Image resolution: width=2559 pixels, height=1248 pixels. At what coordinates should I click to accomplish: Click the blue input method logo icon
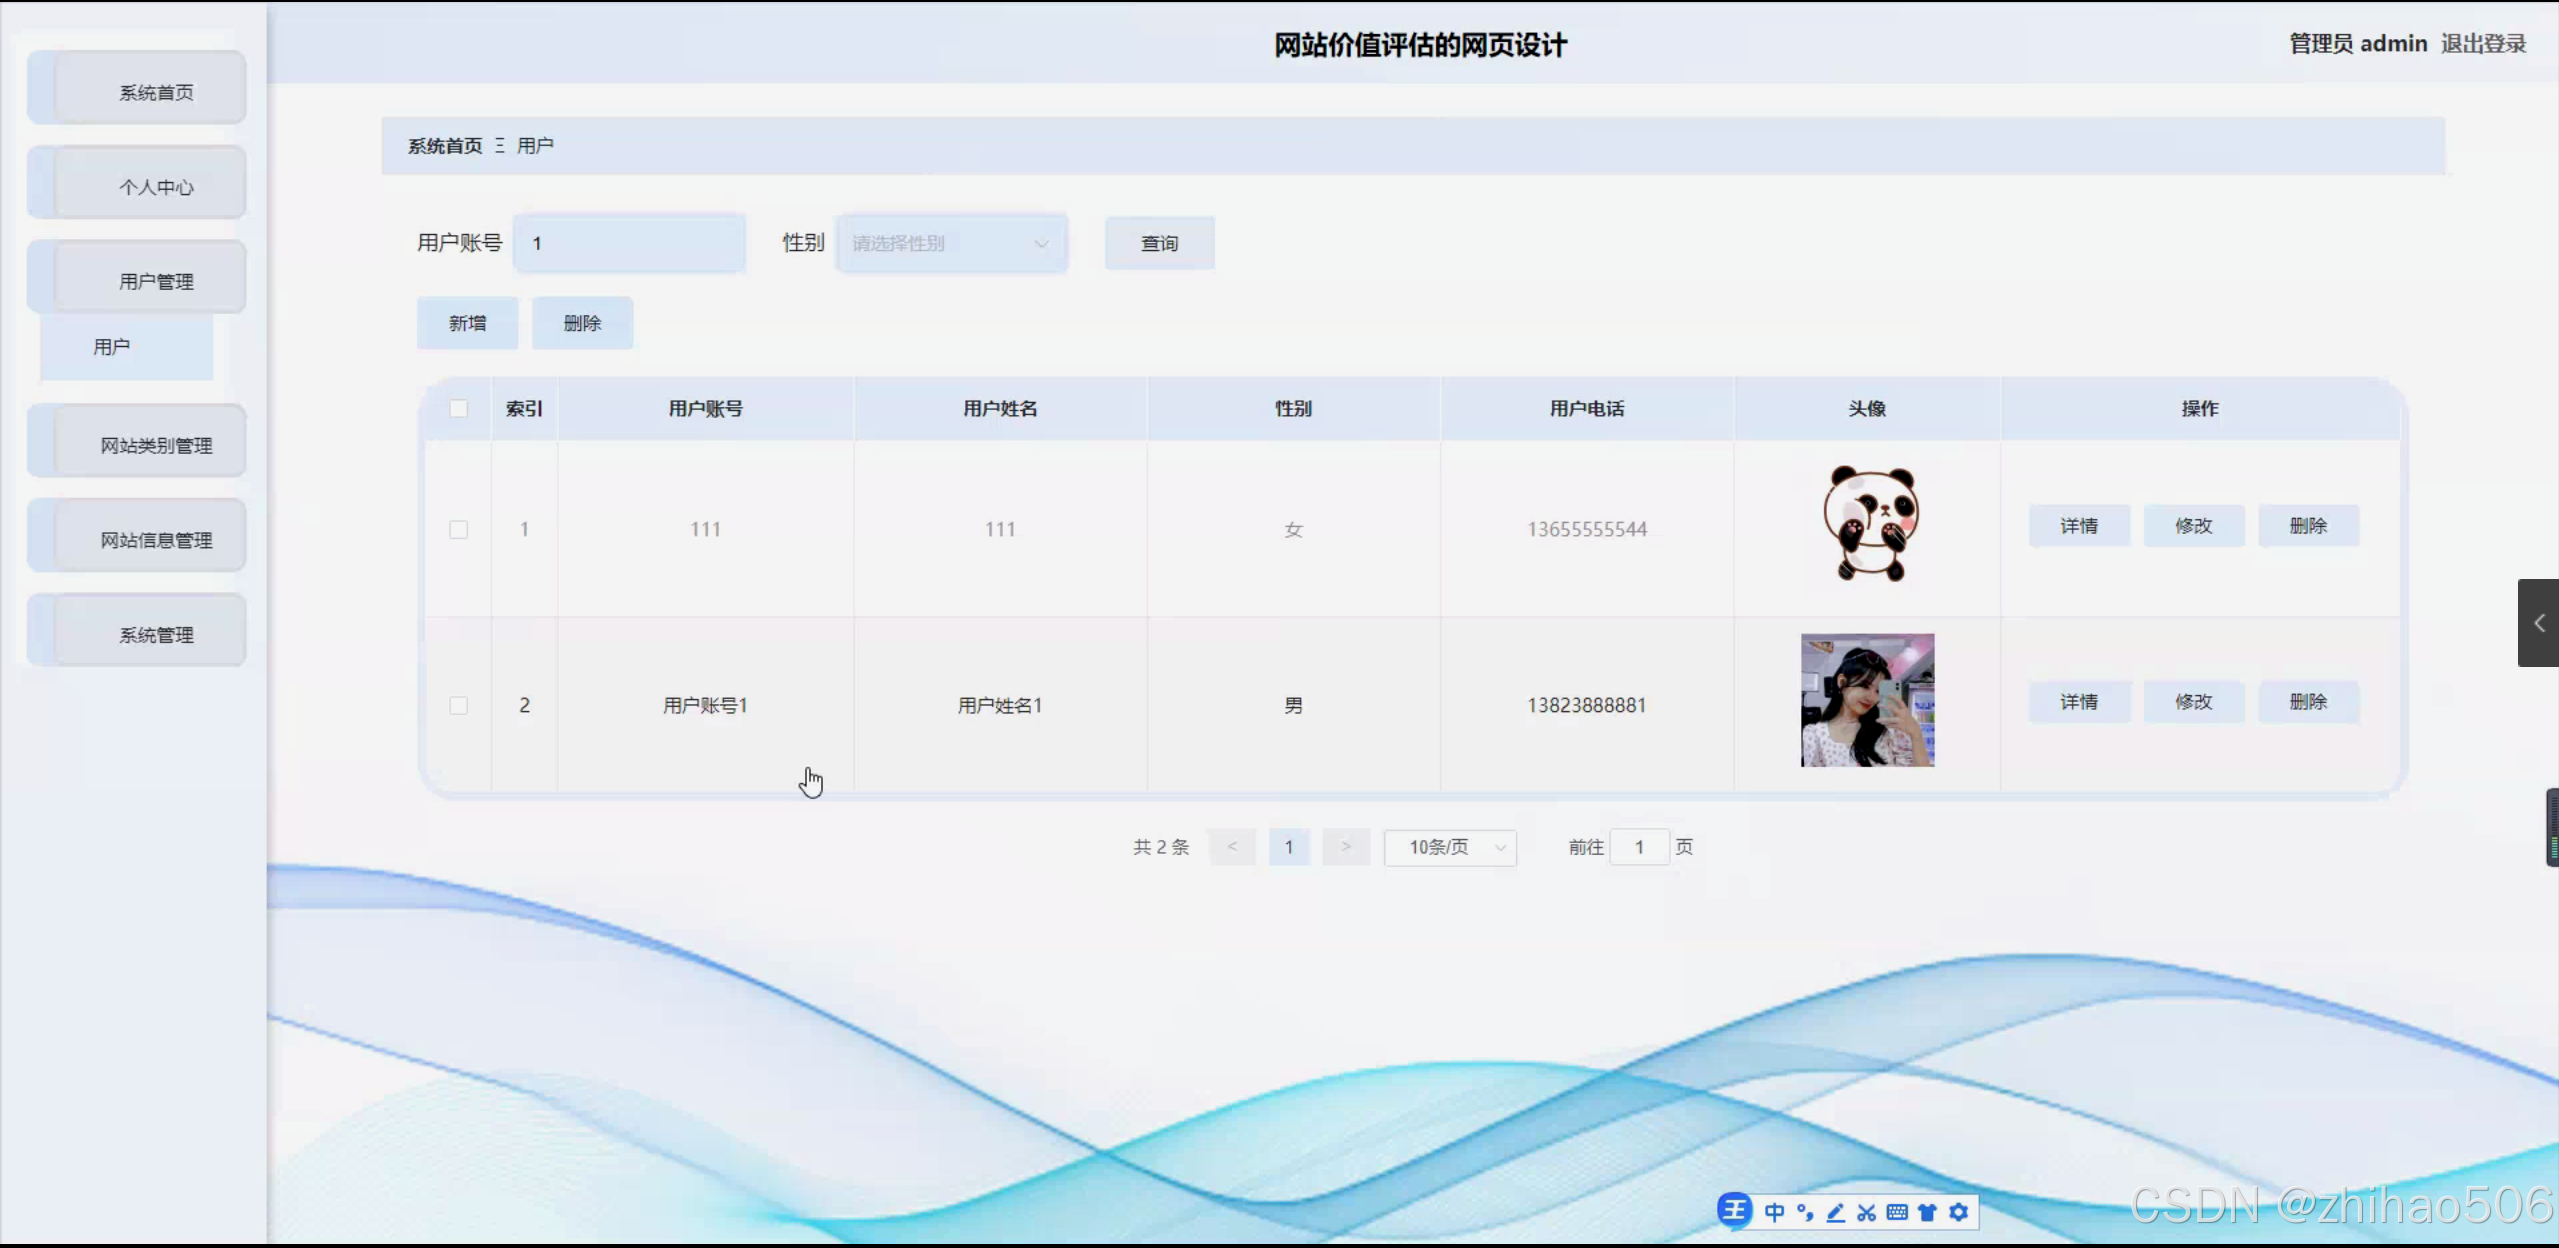point(1734,1209)
